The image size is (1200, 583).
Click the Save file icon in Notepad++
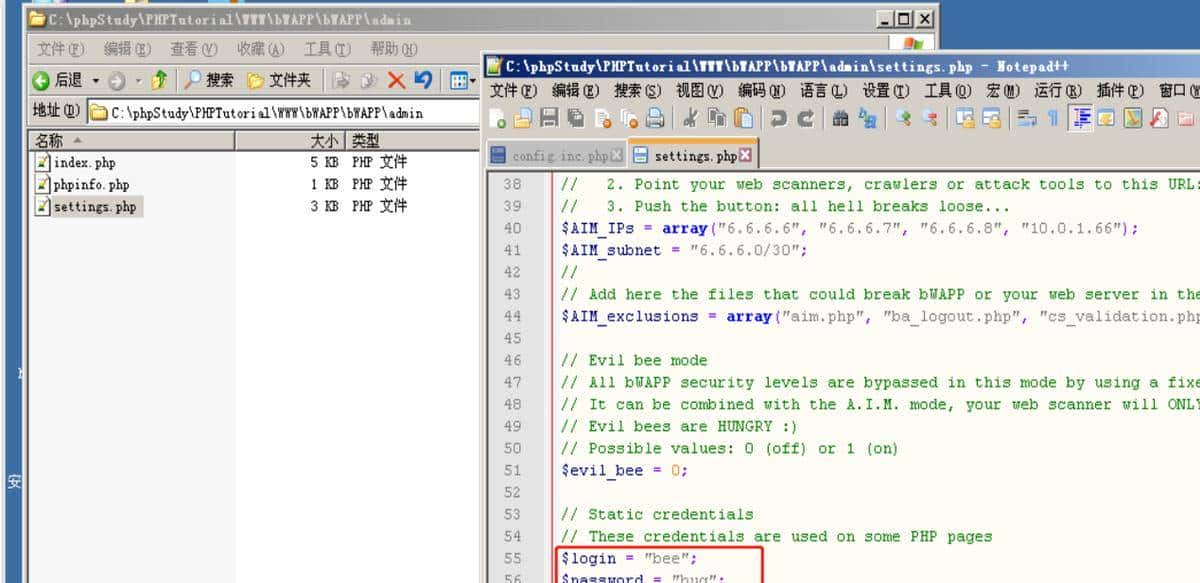pyautogui.click(x=549, y=119)
